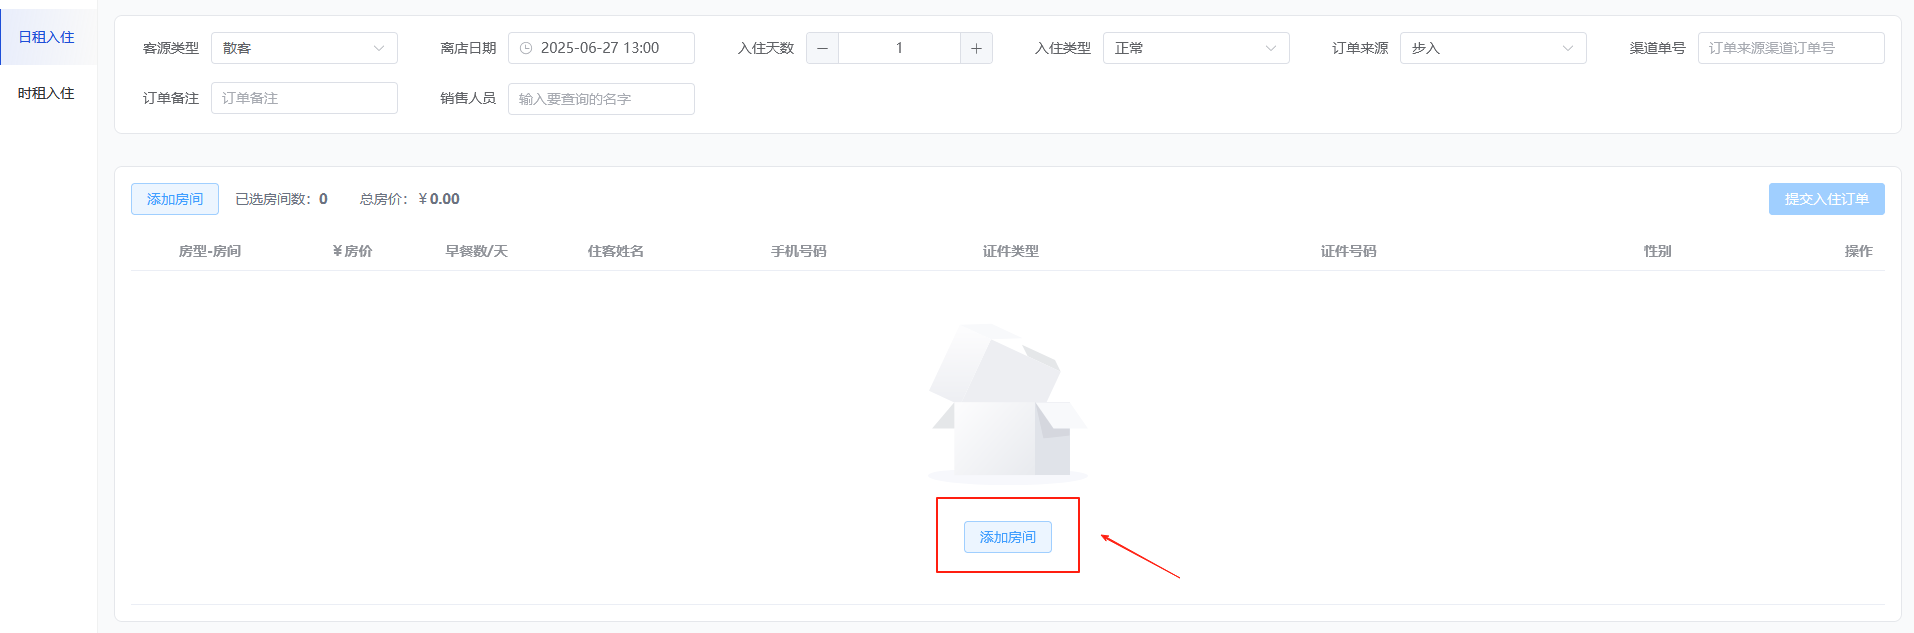Switch to the 时租入住 tab

pyautogui.click(x=47, y=93)
